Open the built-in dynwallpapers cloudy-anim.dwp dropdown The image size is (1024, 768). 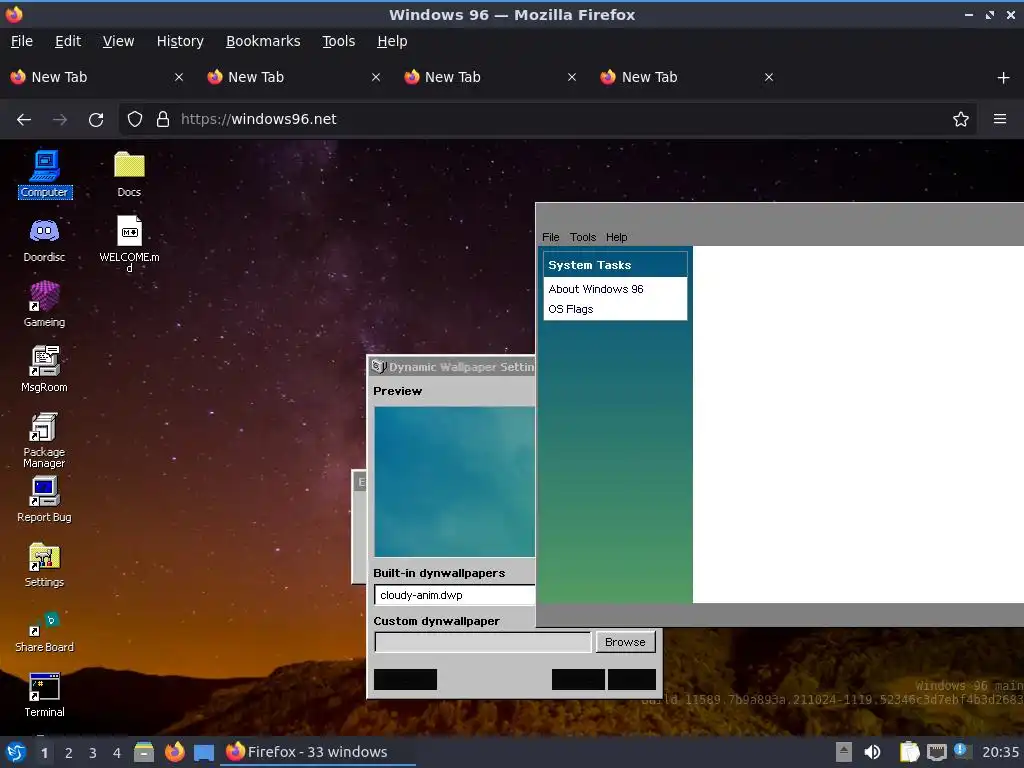click(x=455, y=596)
